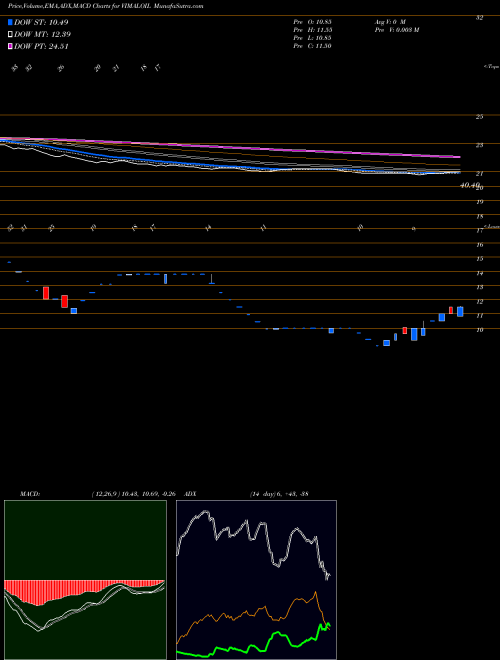500x660 pixels.
Task: Click the 'Pre C: 11.50' value
Action: click(313, 46)
